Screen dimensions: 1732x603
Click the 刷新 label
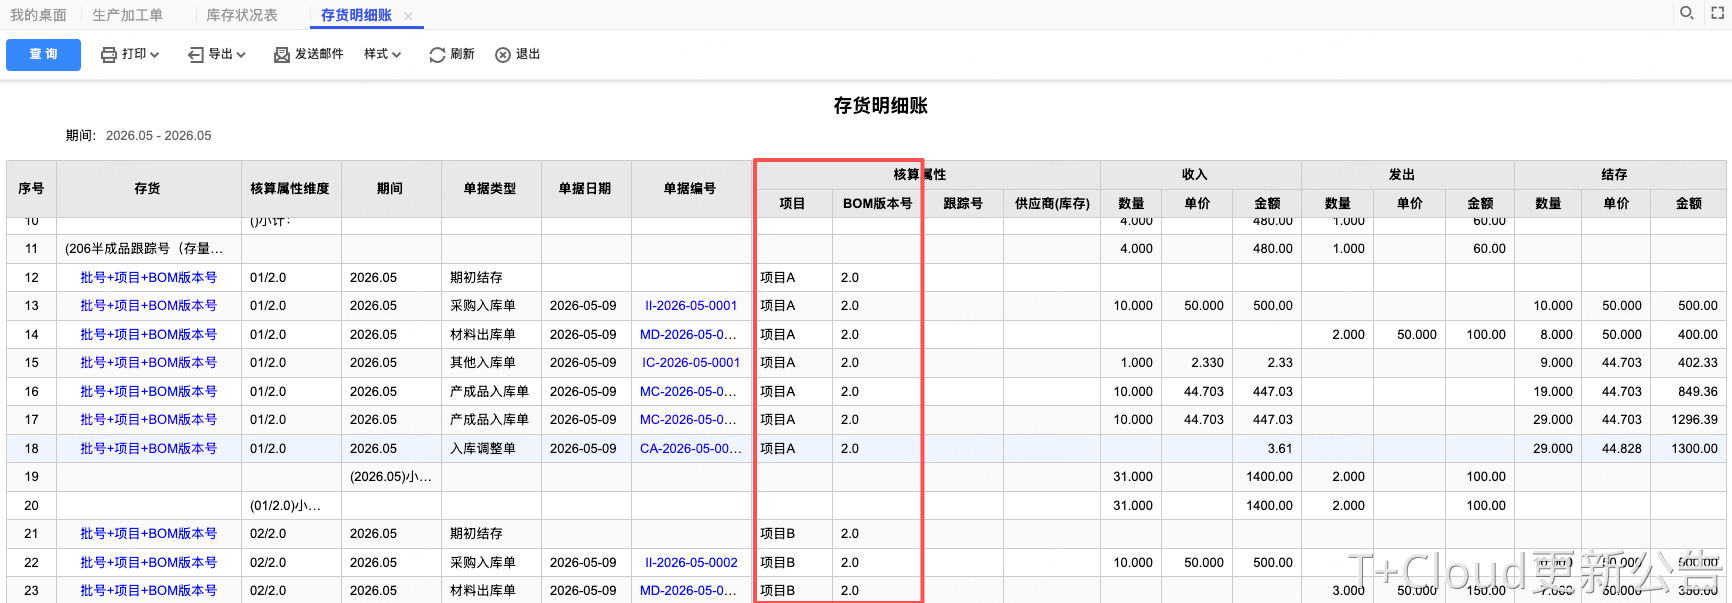coord(462,54)
